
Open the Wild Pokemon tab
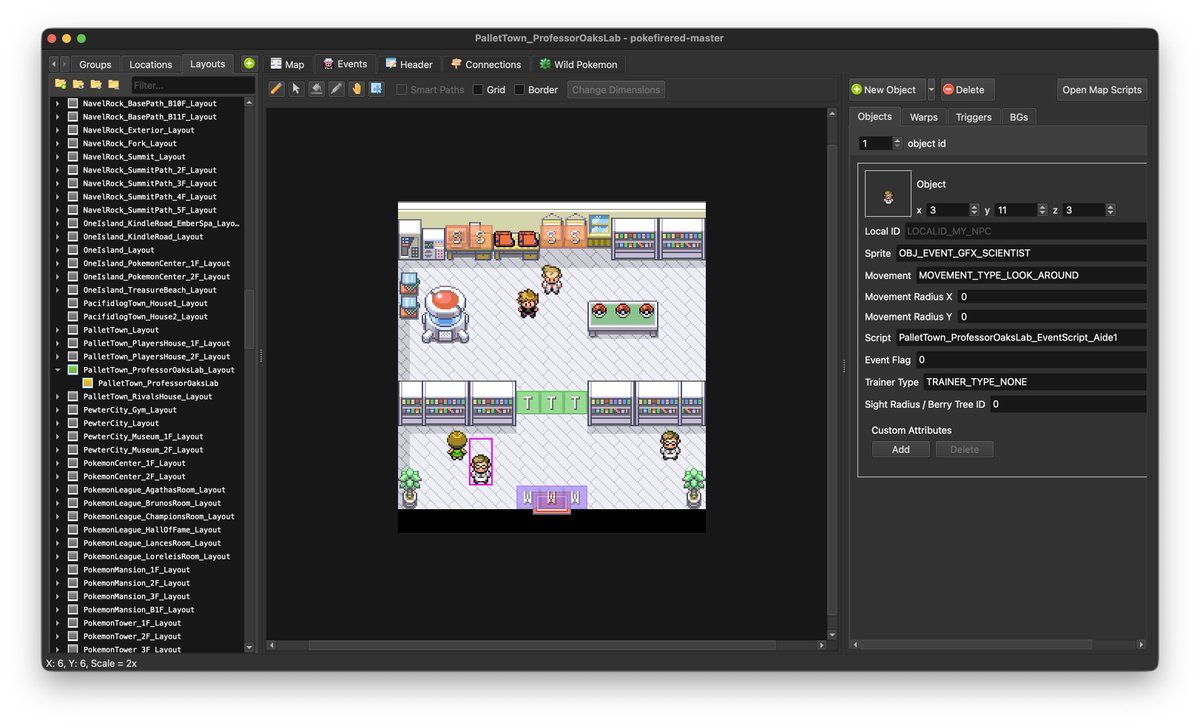579,64
